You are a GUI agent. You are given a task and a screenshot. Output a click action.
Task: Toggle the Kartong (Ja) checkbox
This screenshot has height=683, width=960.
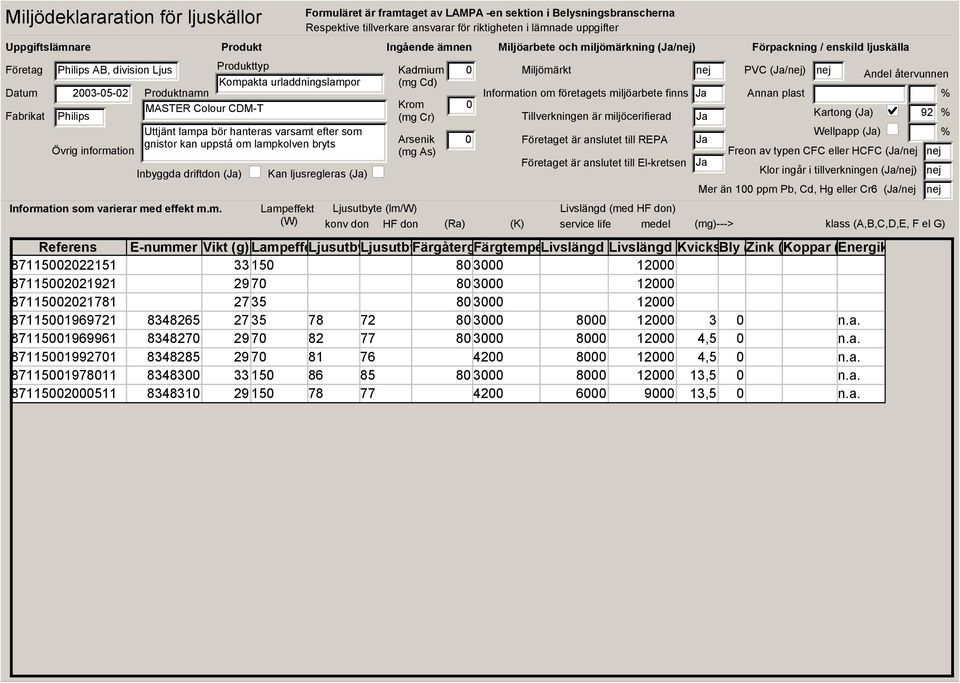tap(893, 111)
